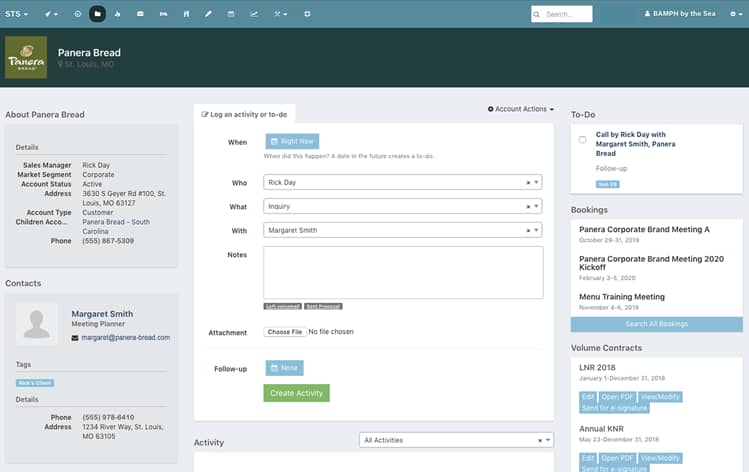Click phone number (555) 867-5309
This screenshot has height=472, width=749.
108,241
